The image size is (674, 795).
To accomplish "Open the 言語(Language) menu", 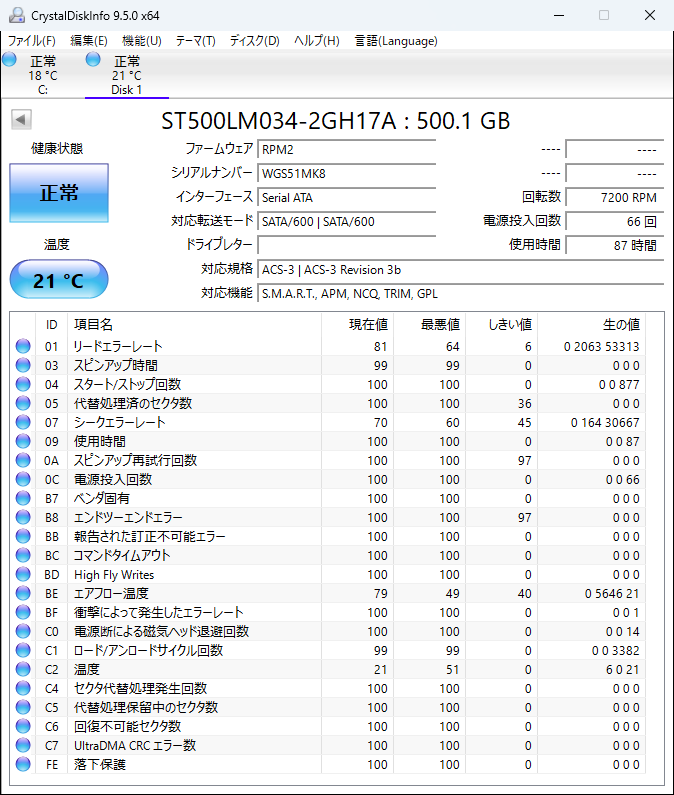I will [396, 41].
